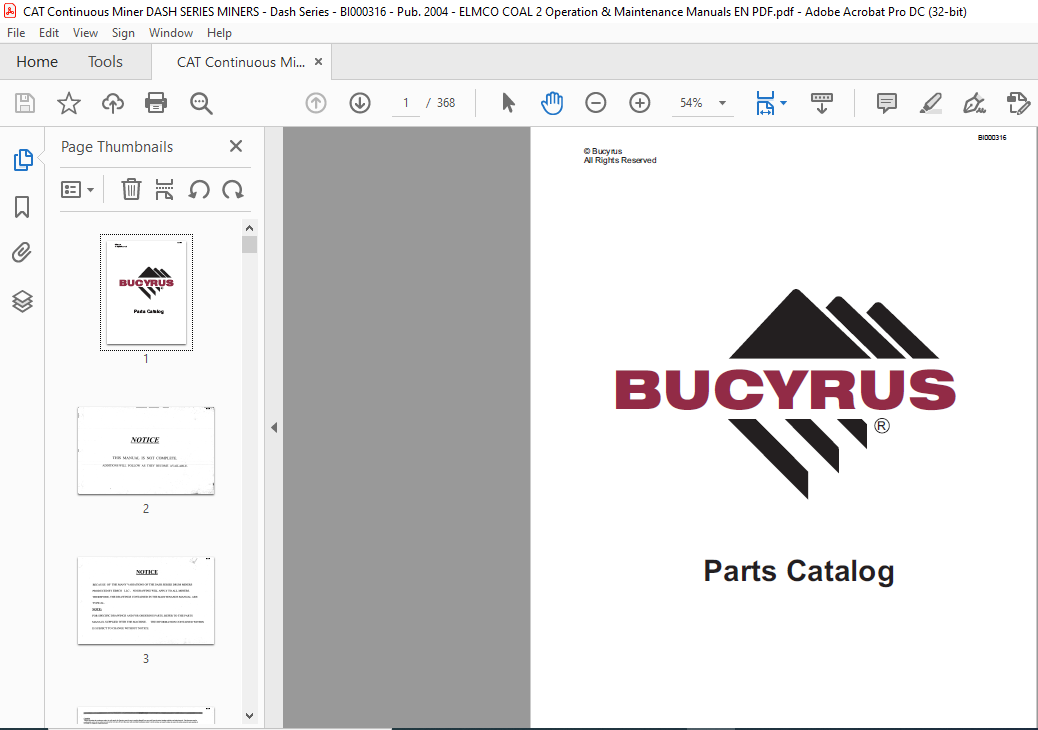Click the page number input field
This screenshot has height=730, width=1038.
tap(406, 103)
